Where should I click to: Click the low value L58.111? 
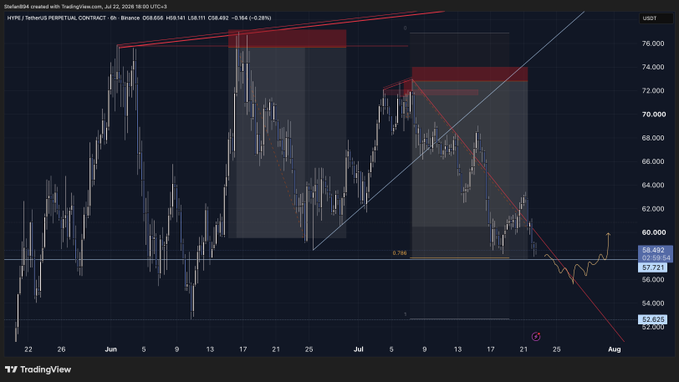tap(197, 18)
